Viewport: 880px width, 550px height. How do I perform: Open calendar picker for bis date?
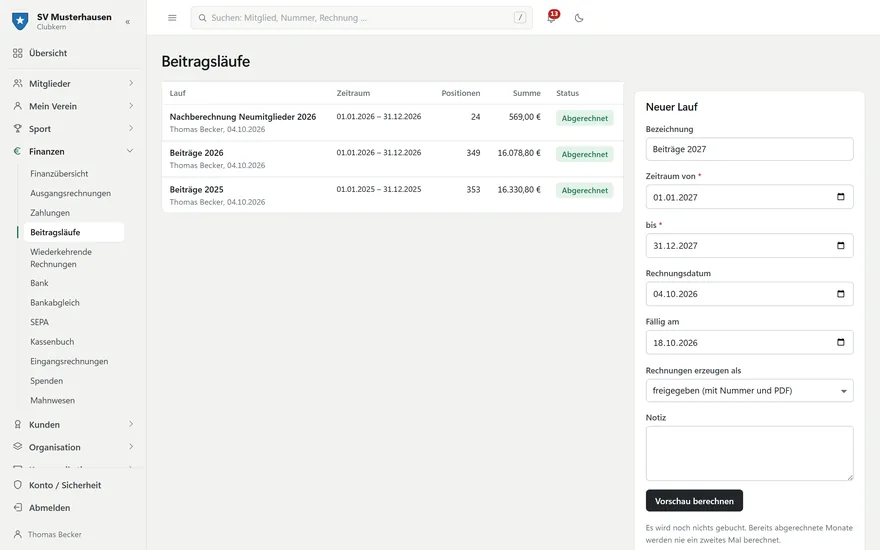click(840, 245)
